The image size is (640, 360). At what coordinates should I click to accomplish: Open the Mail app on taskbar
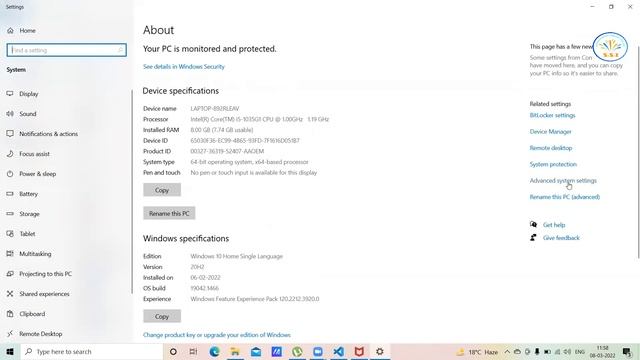click(256, 351)
